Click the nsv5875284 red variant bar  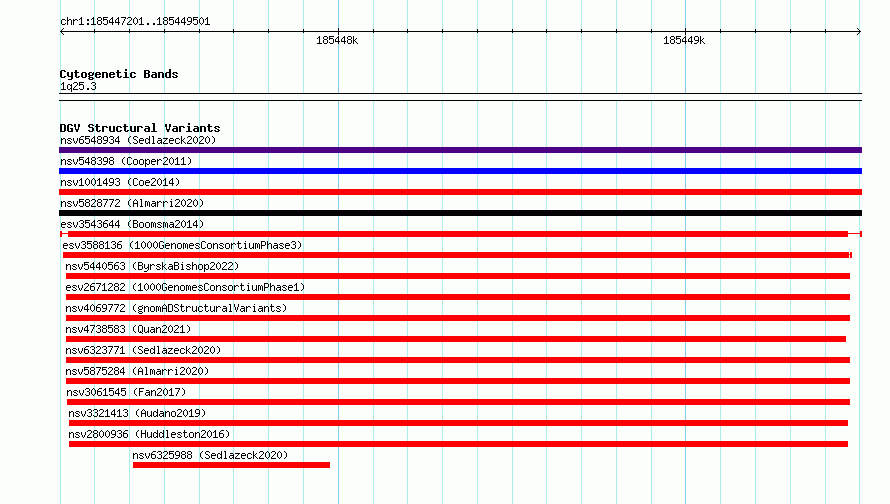click(x=457, y=381)
